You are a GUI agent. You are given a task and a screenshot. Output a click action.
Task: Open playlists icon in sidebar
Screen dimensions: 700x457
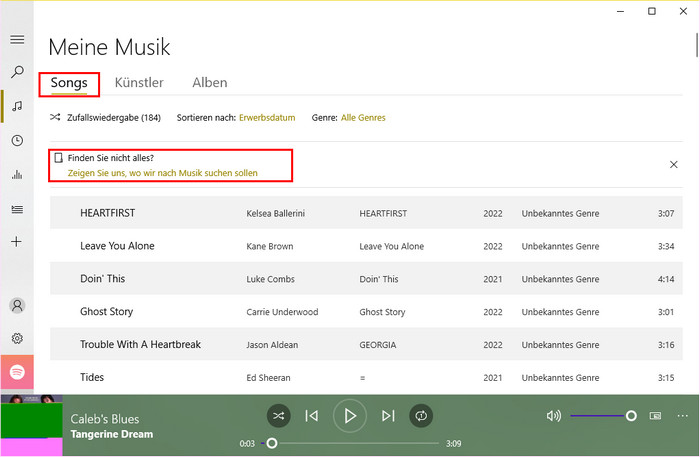(17, 209)
